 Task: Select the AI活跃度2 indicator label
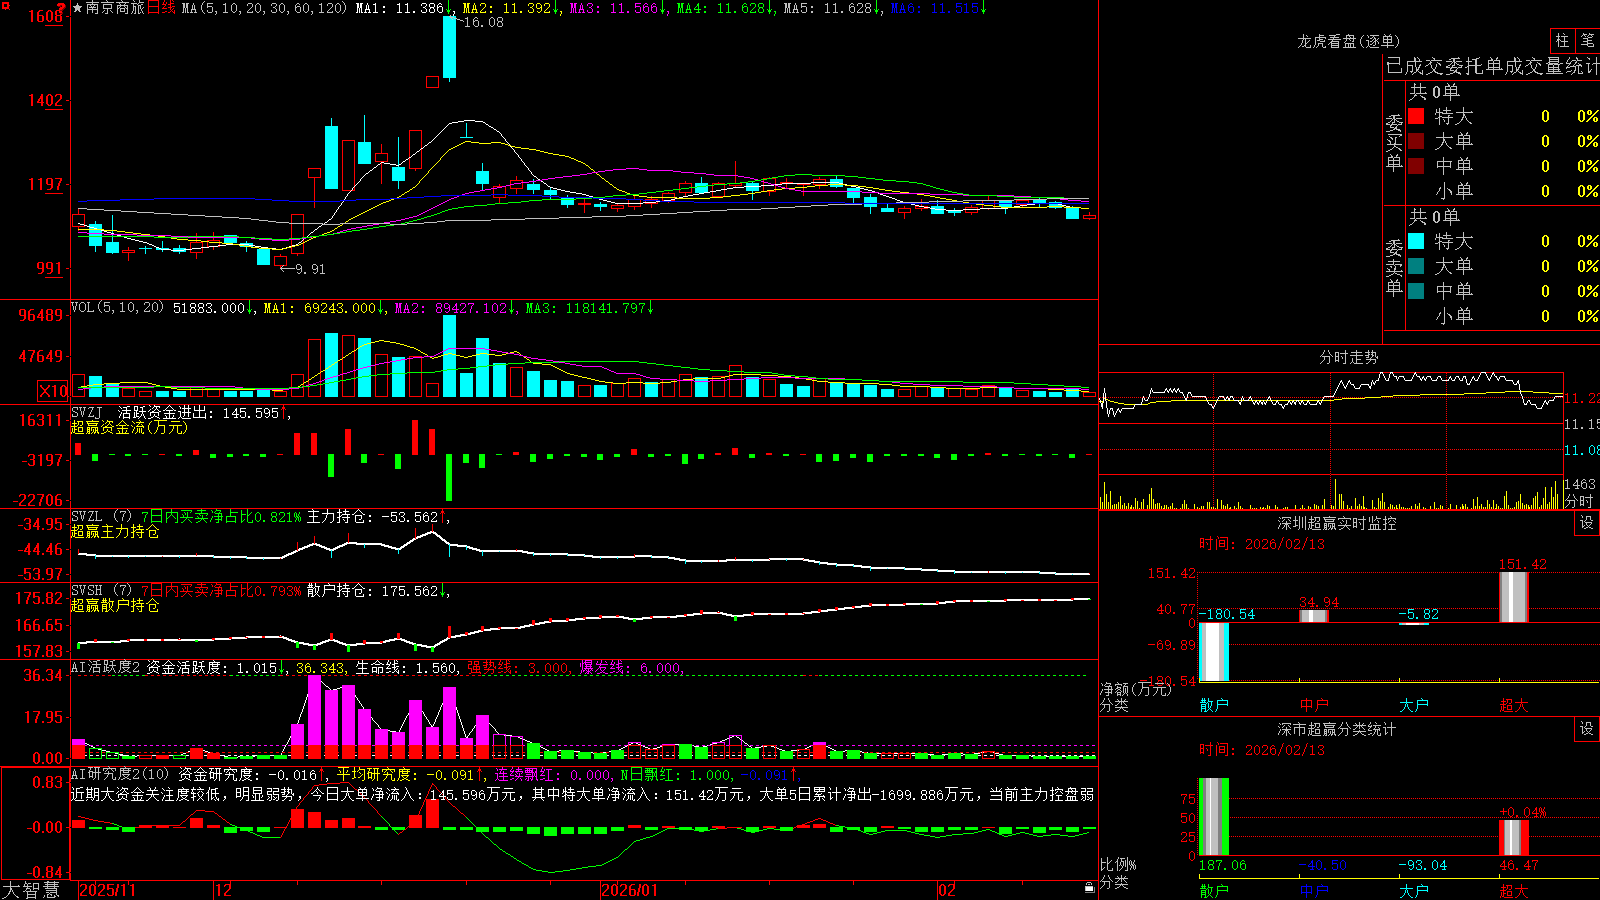tap(106, 667)
